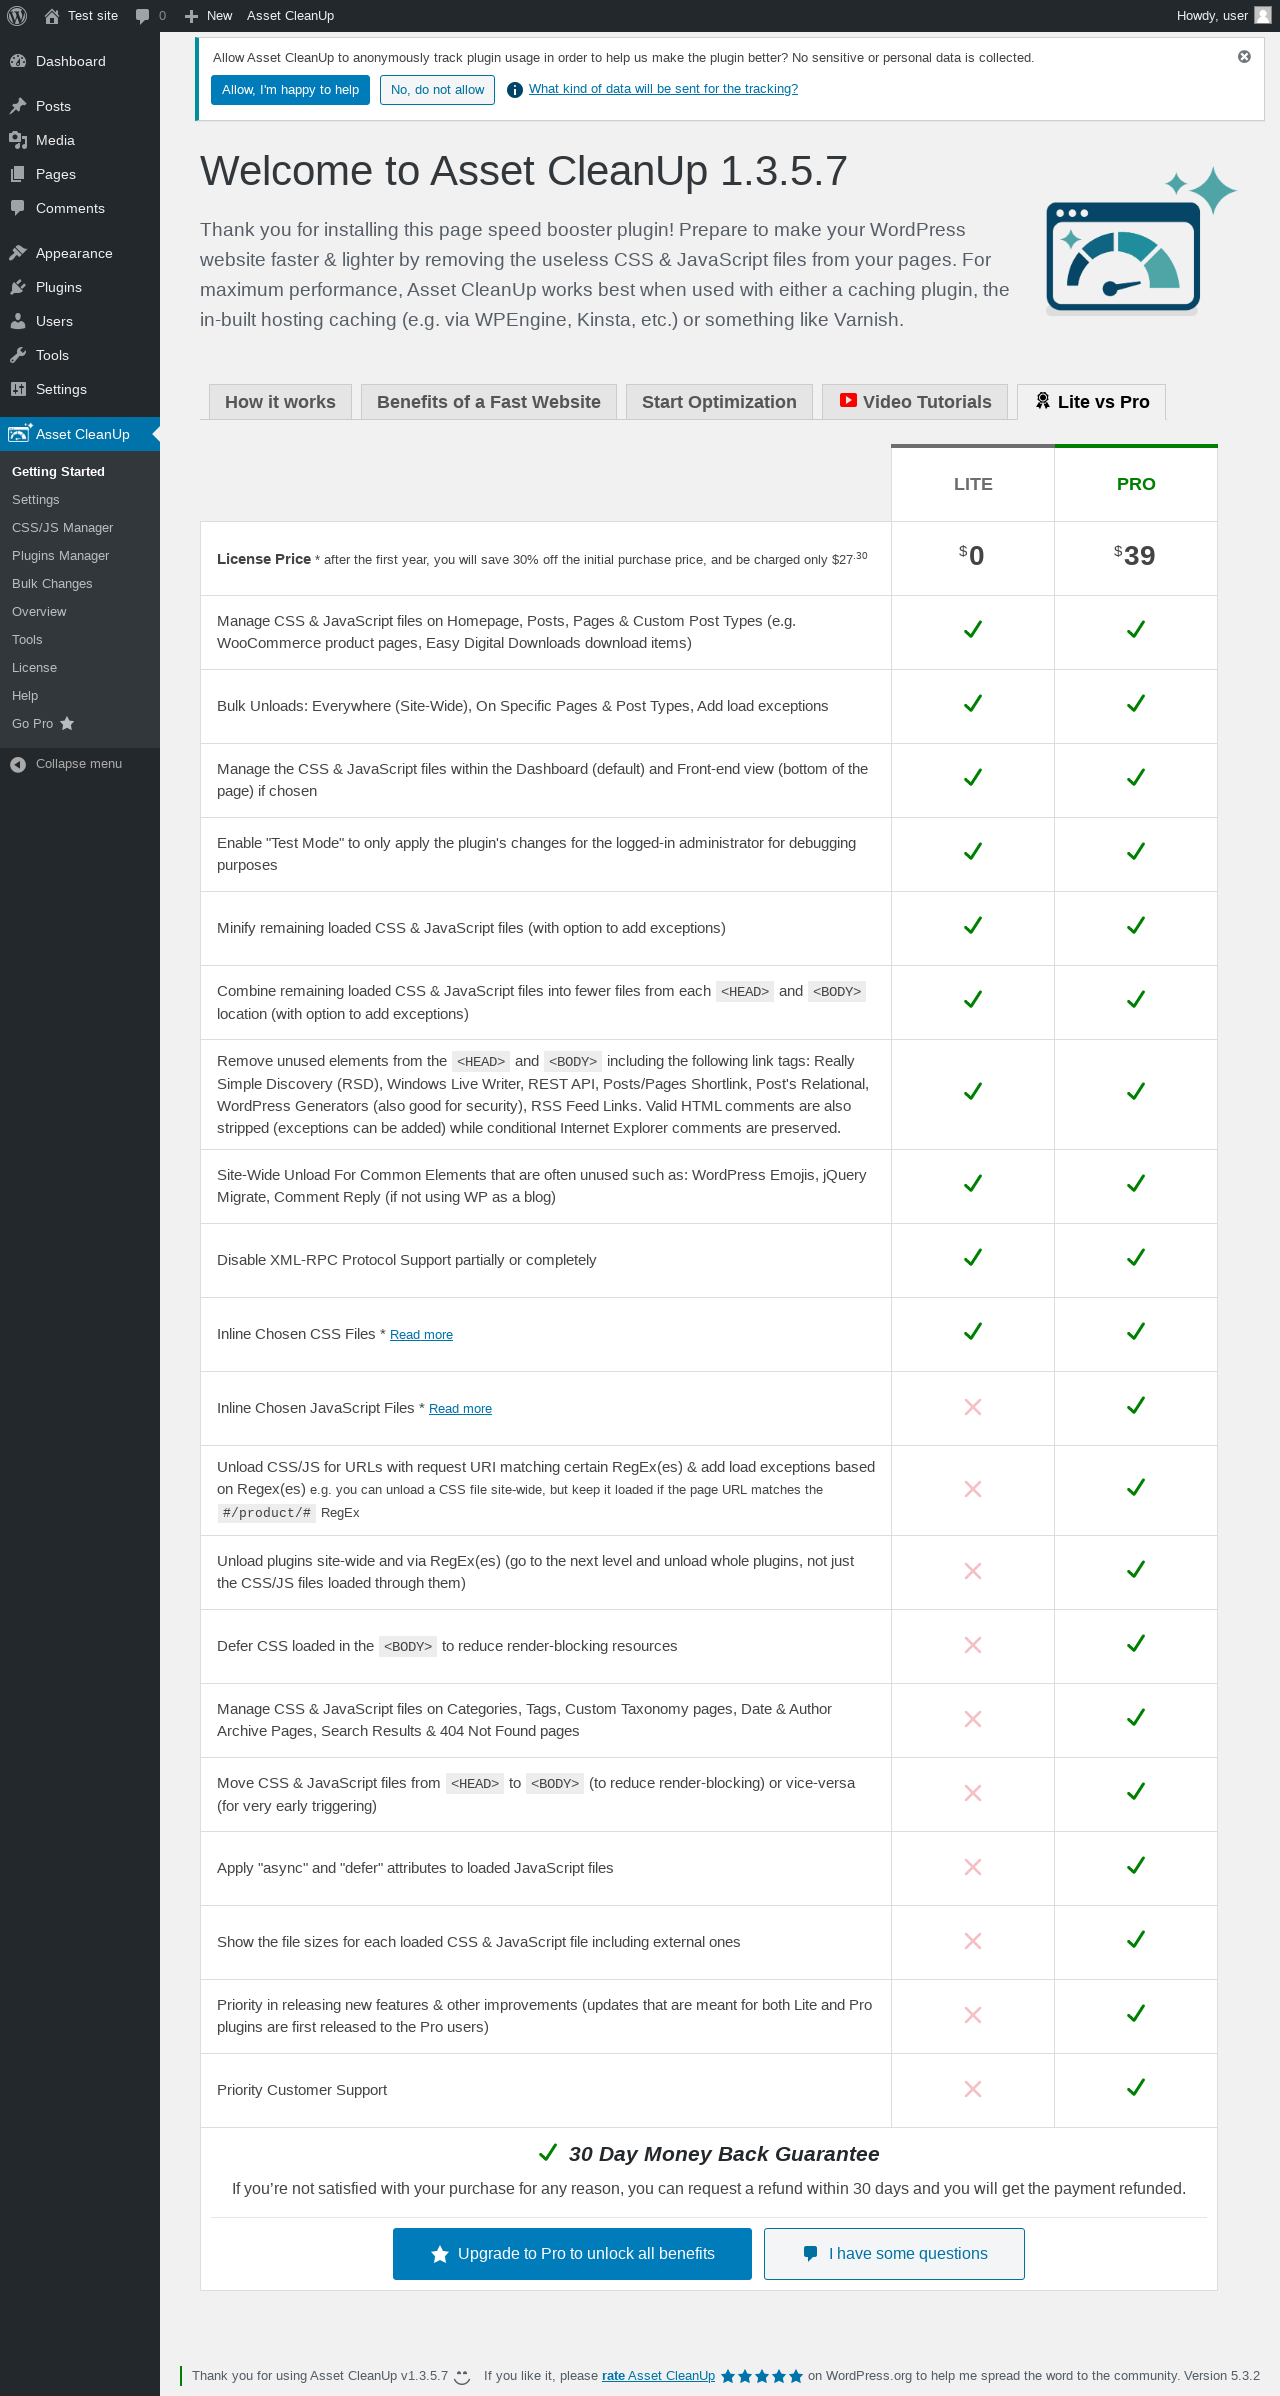The image size is (1280, 2396).
Task: Click Go Pro in the submenu
Action: (x=43, y=724)
